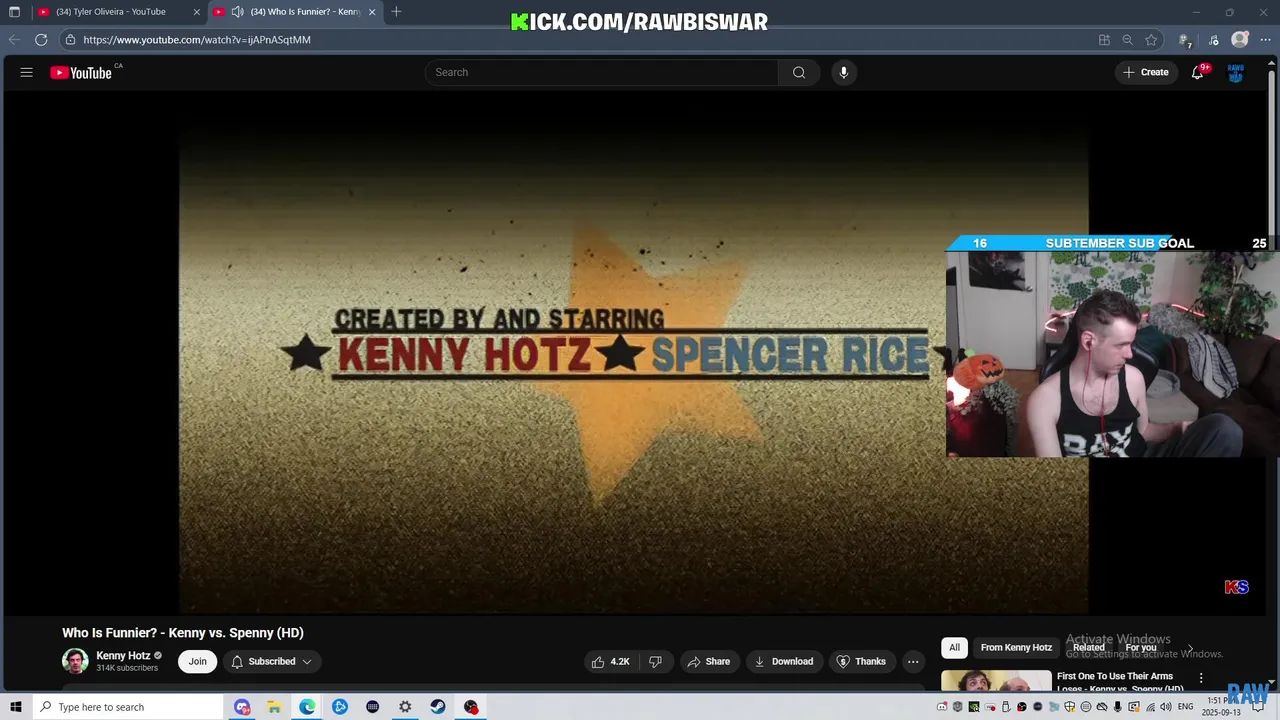Click the YouTube search magnifier button
Viewport: 1280px width, 720px height.
coord(799,72)
